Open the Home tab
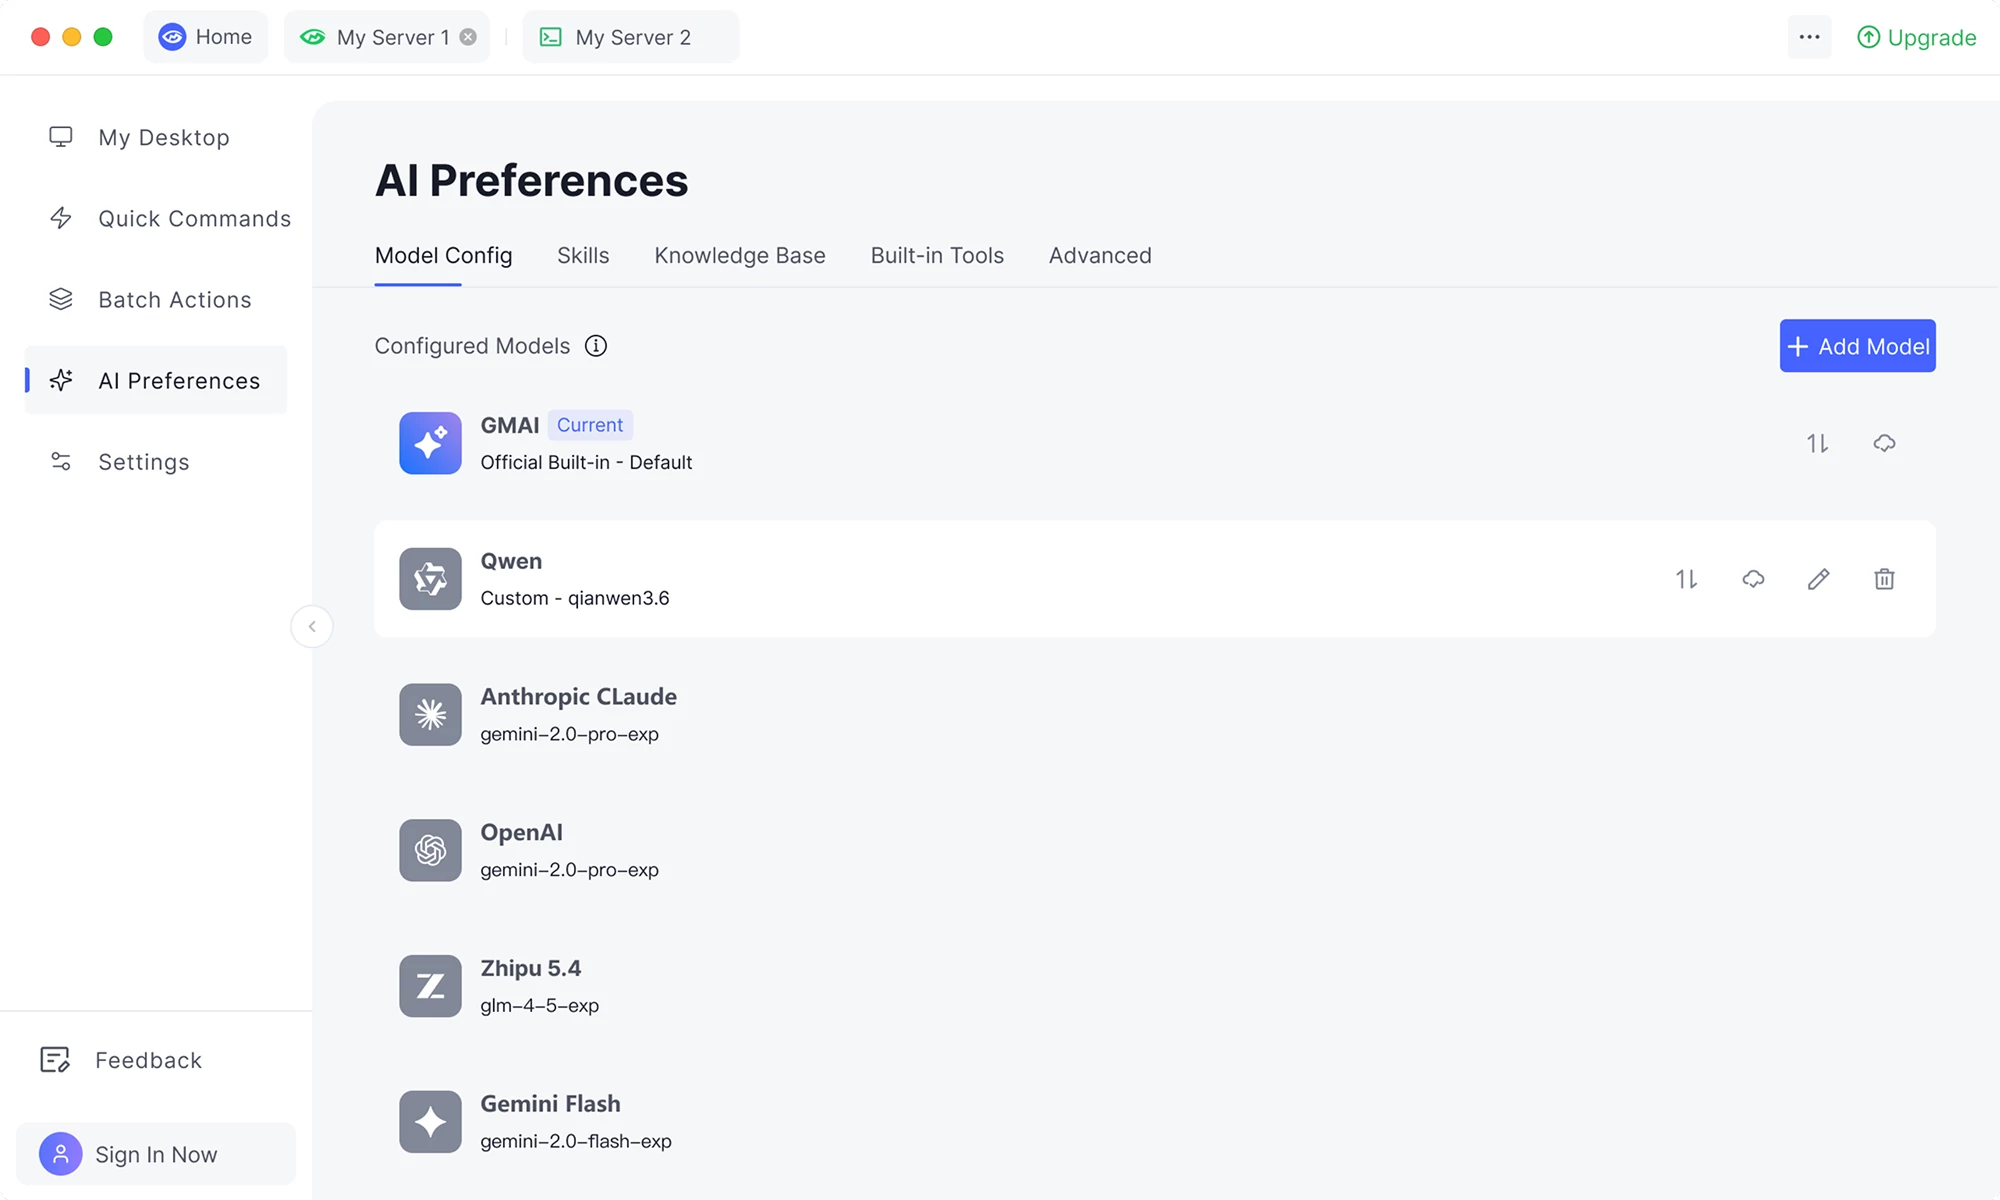 pyautogui.click(x=206, y=37)
